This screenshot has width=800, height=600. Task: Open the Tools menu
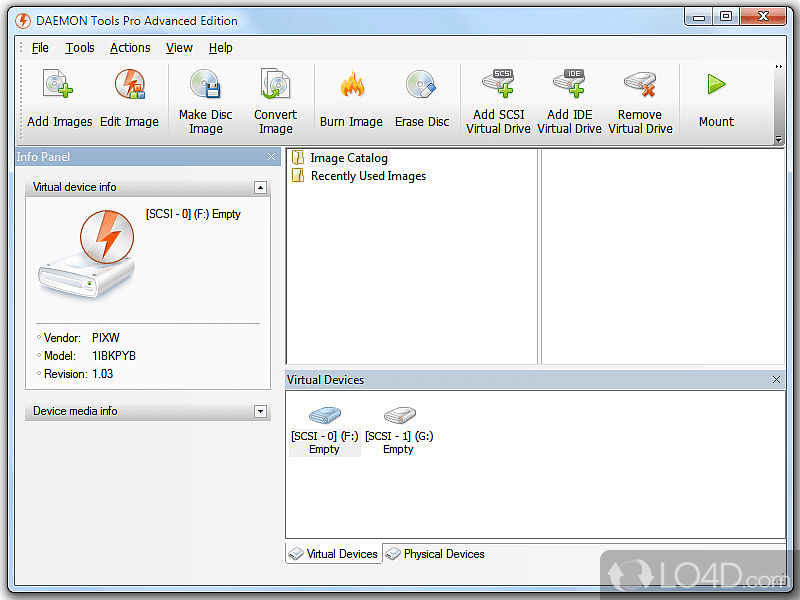pos(79,47)
